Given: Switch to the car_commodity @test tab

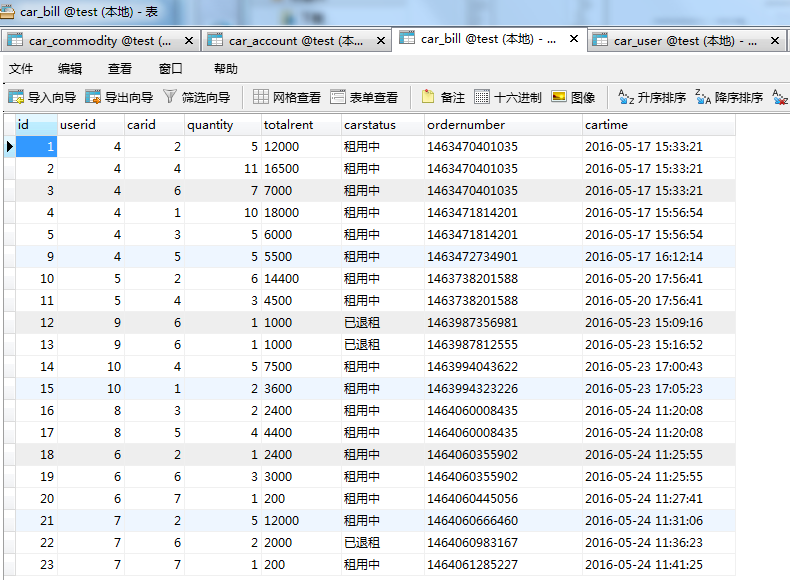Looking at the screenshot, I should [x=100, y=41].
